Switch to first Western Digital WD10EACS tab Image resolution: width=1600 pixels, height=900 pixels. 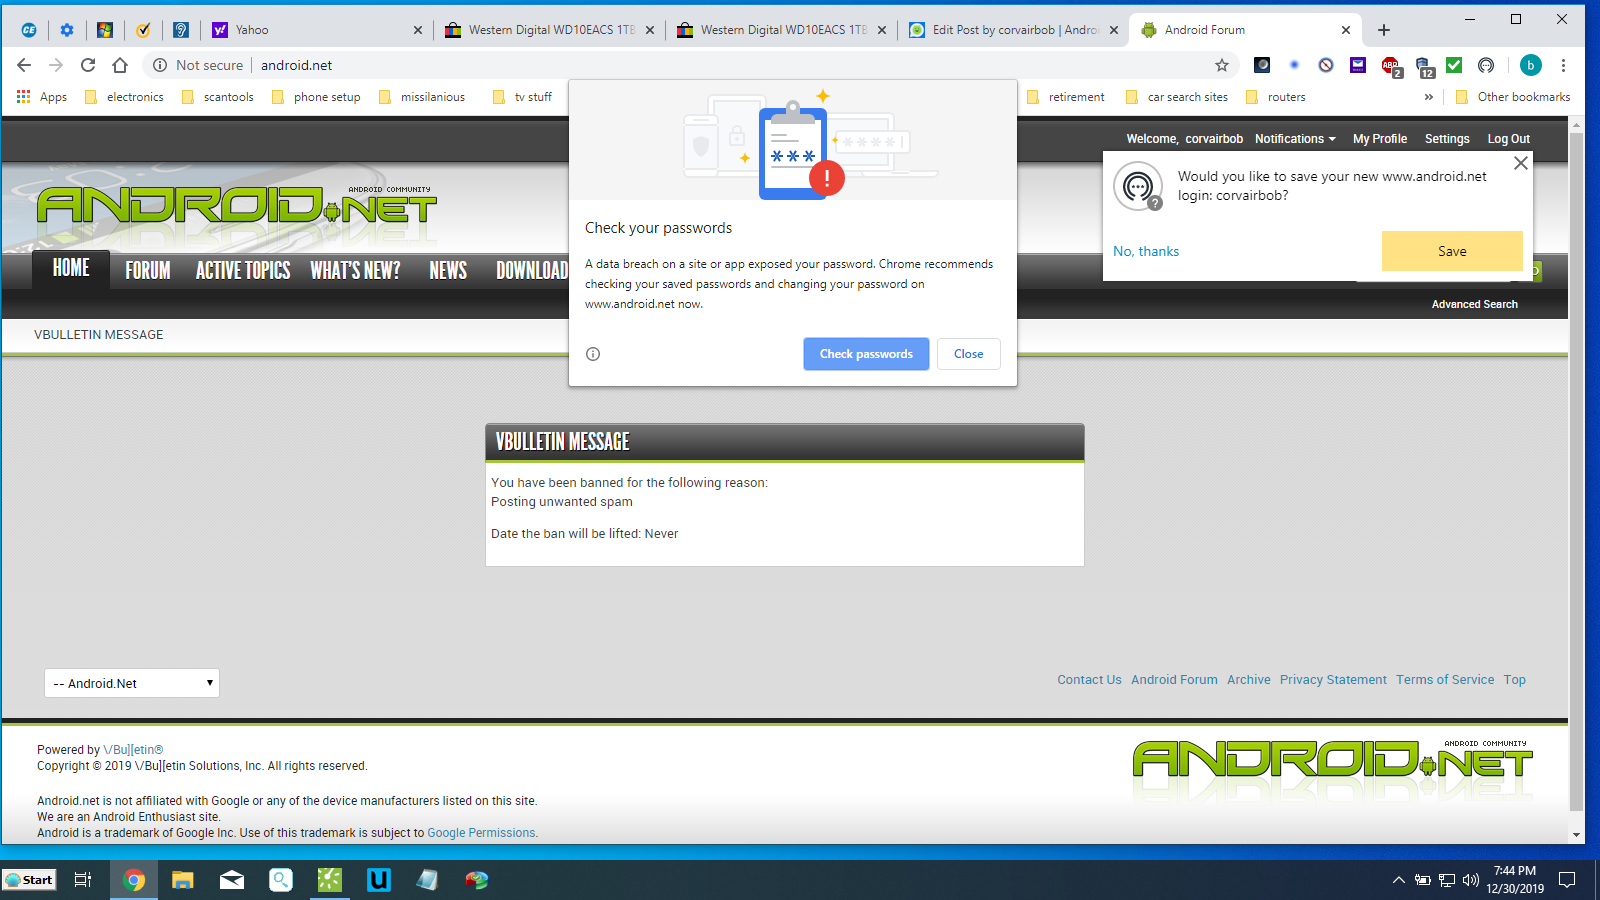(x=550, y=30)
